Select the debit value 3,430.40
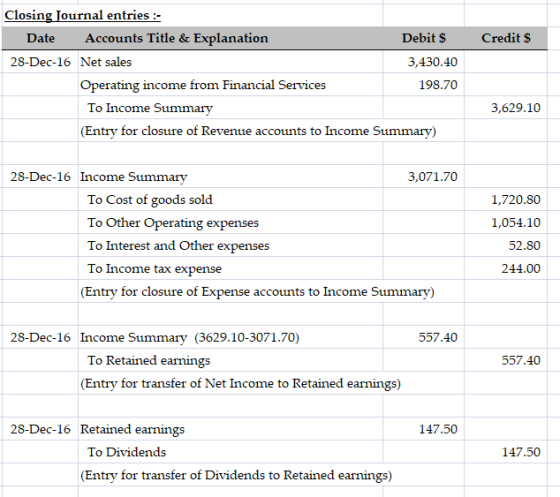The height and width of the screenshot is (497, 560). tap(432, 62)
